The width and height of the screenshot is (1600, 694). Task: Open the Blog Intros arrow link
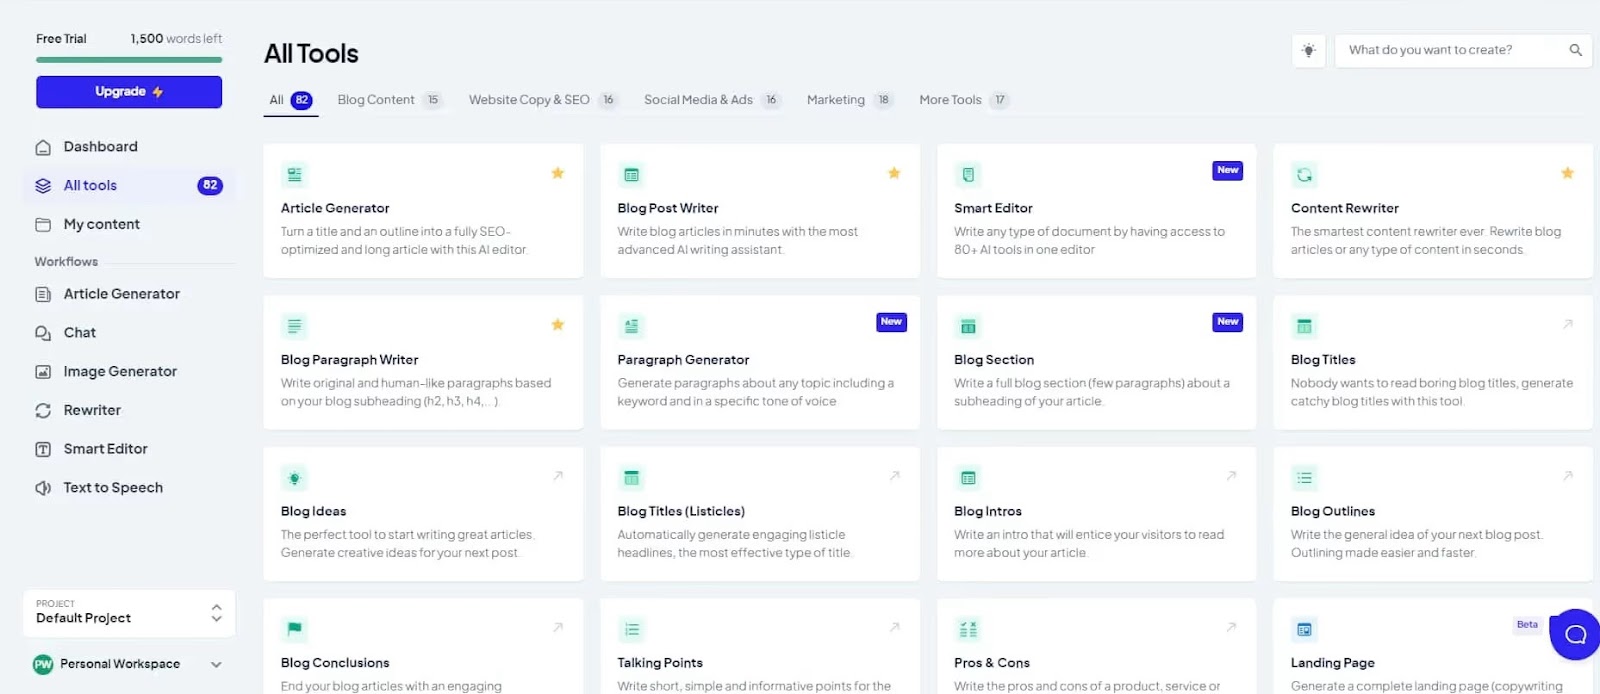point(1231,476)
